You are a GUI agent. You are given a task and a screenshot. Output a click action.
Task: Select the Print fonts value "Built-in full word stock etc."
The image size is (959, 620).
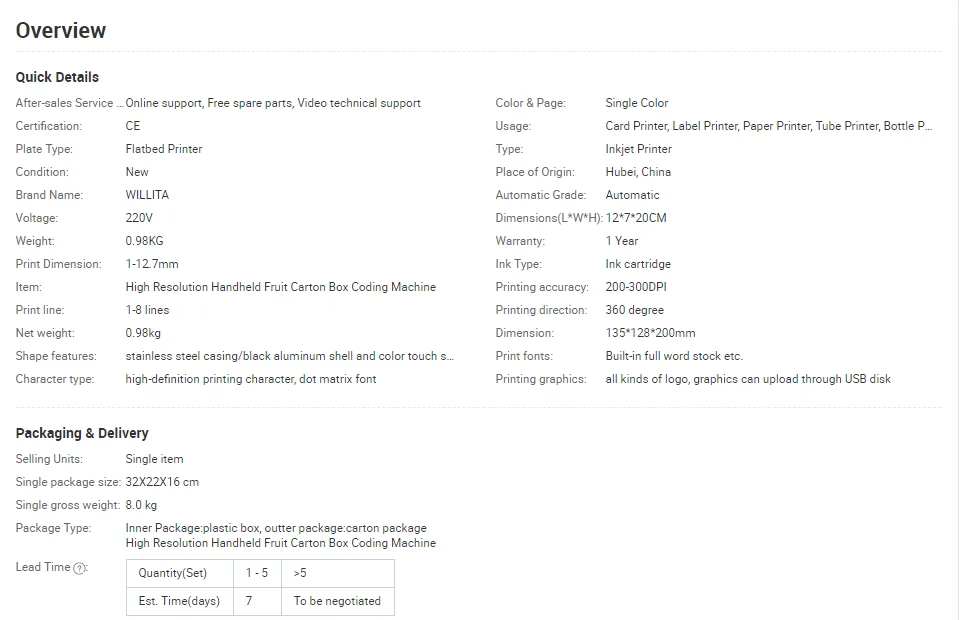tap(674, 356)
